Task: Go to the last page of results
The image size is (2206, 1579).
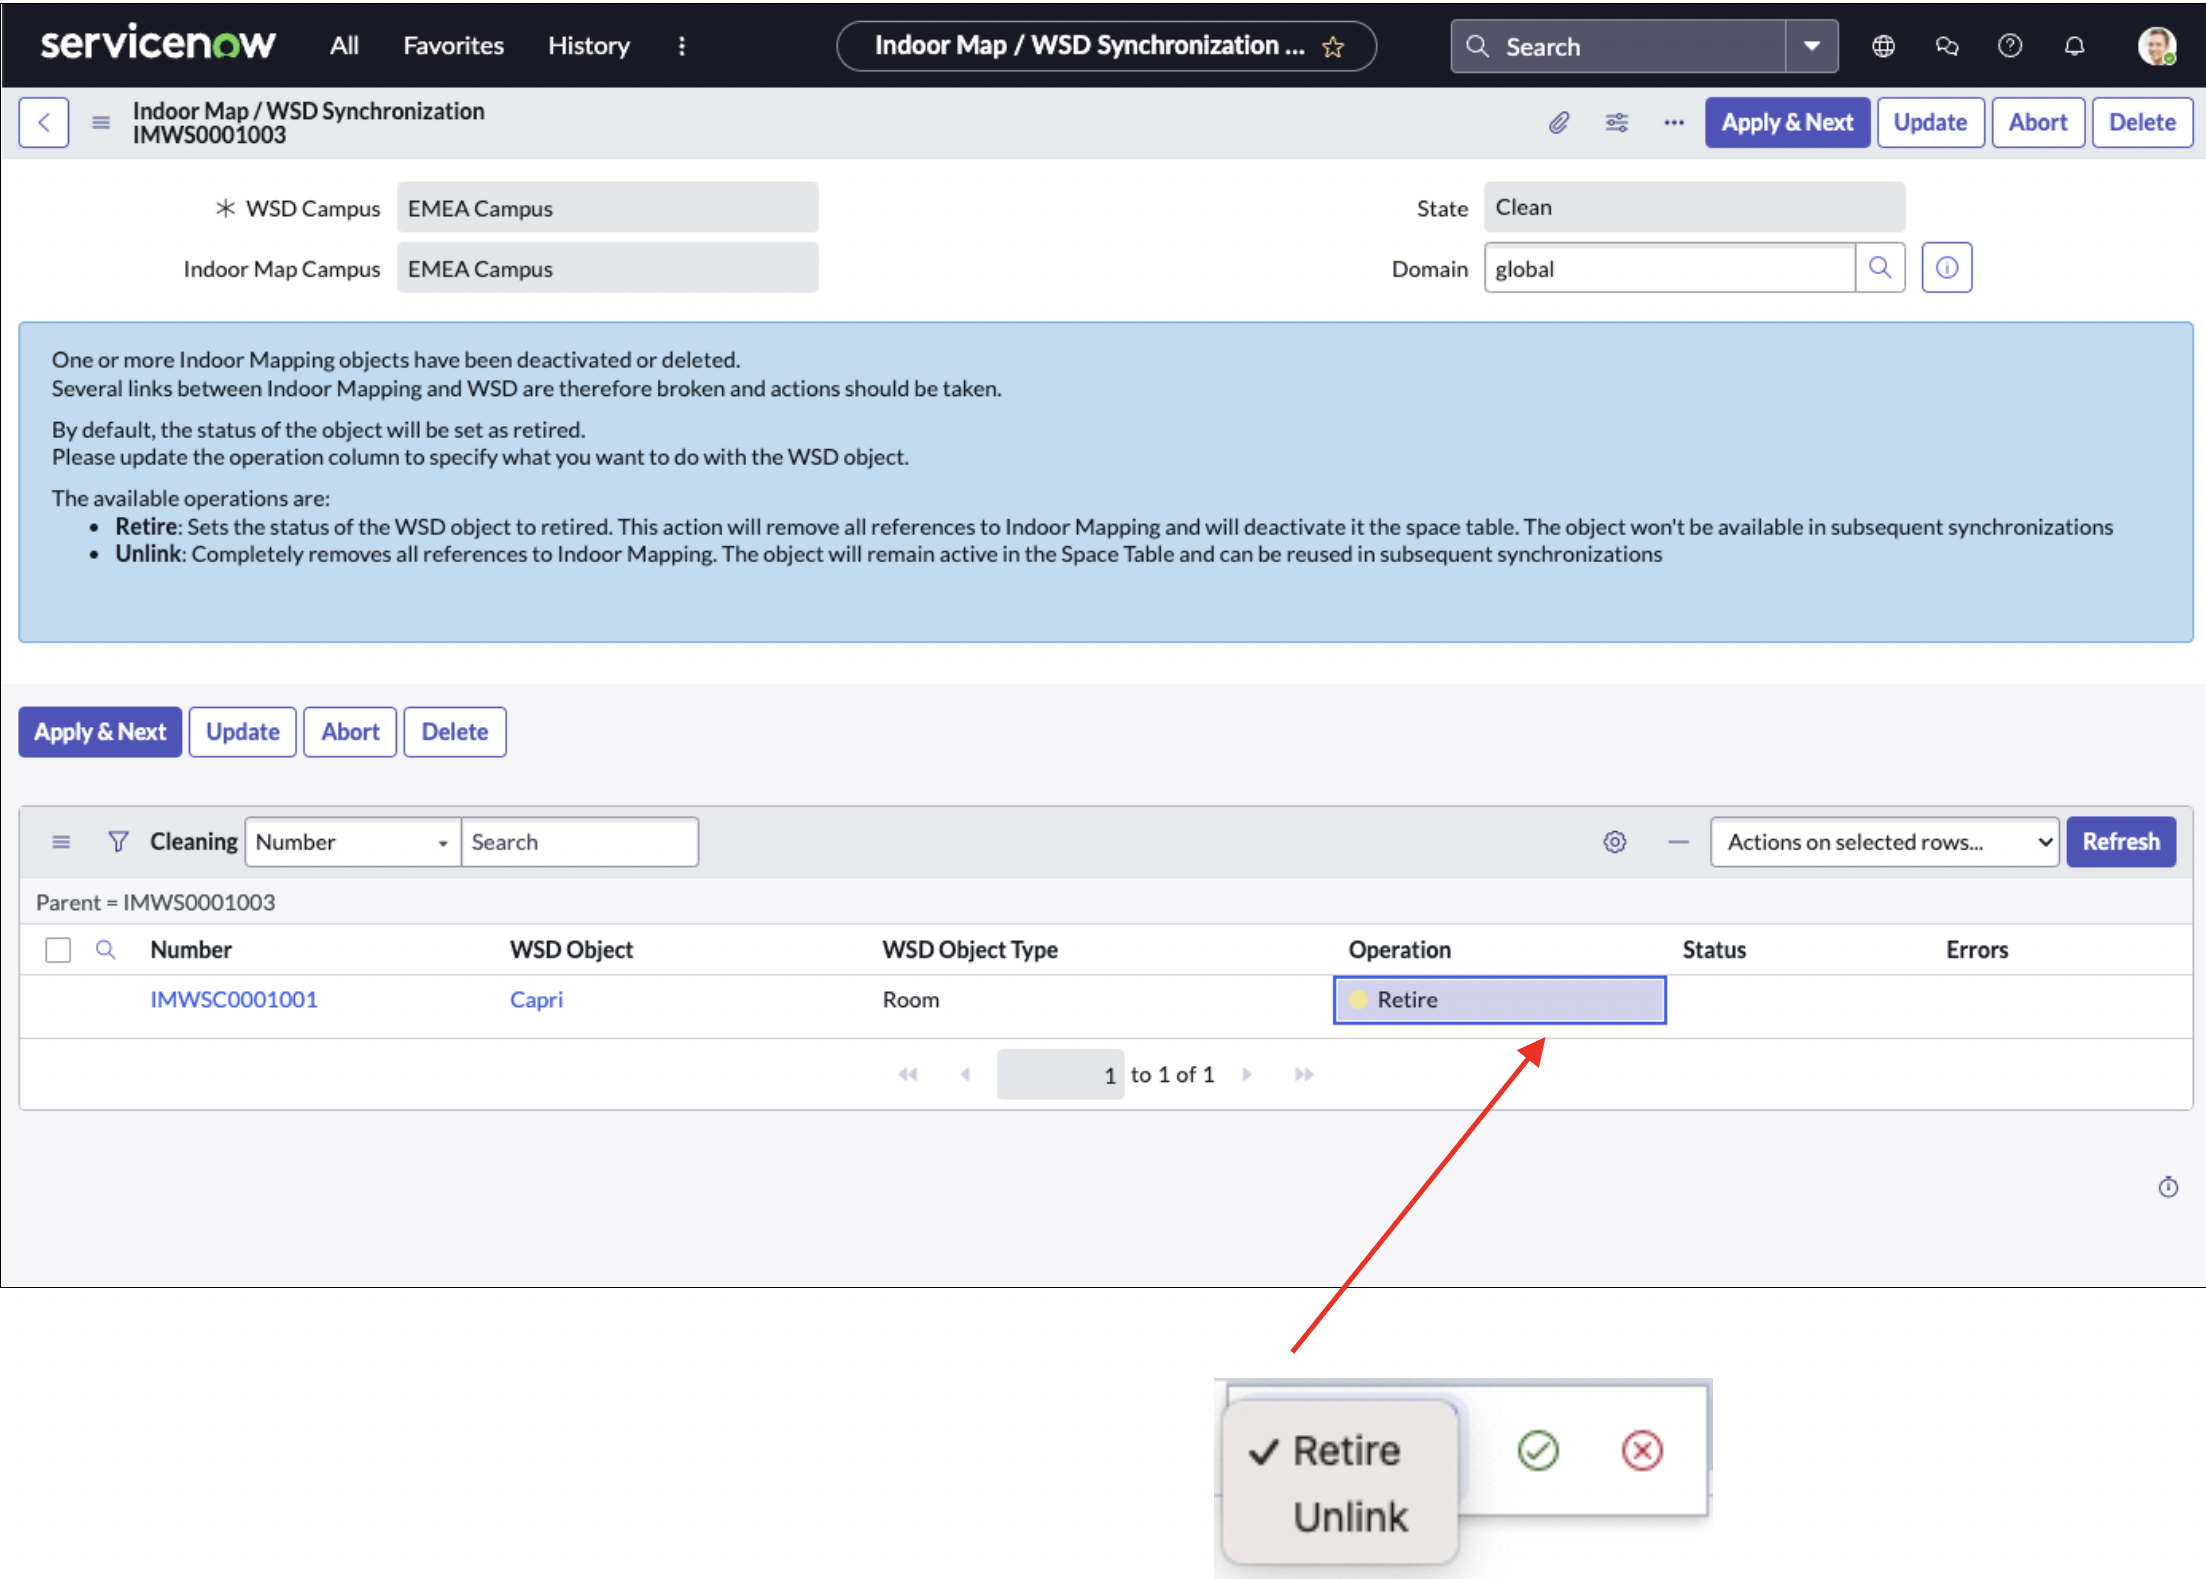Action: point(1304,1074)
